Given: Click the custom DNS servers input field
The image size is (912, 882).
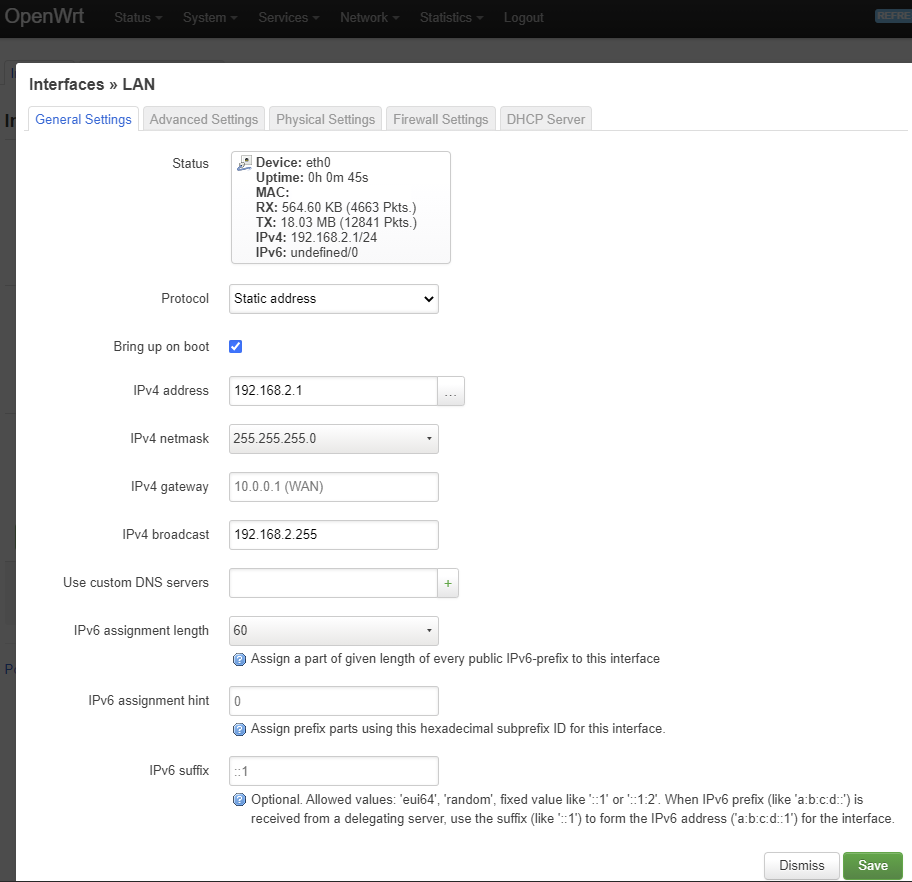Looking at the screenshot, I should point(333,583).
